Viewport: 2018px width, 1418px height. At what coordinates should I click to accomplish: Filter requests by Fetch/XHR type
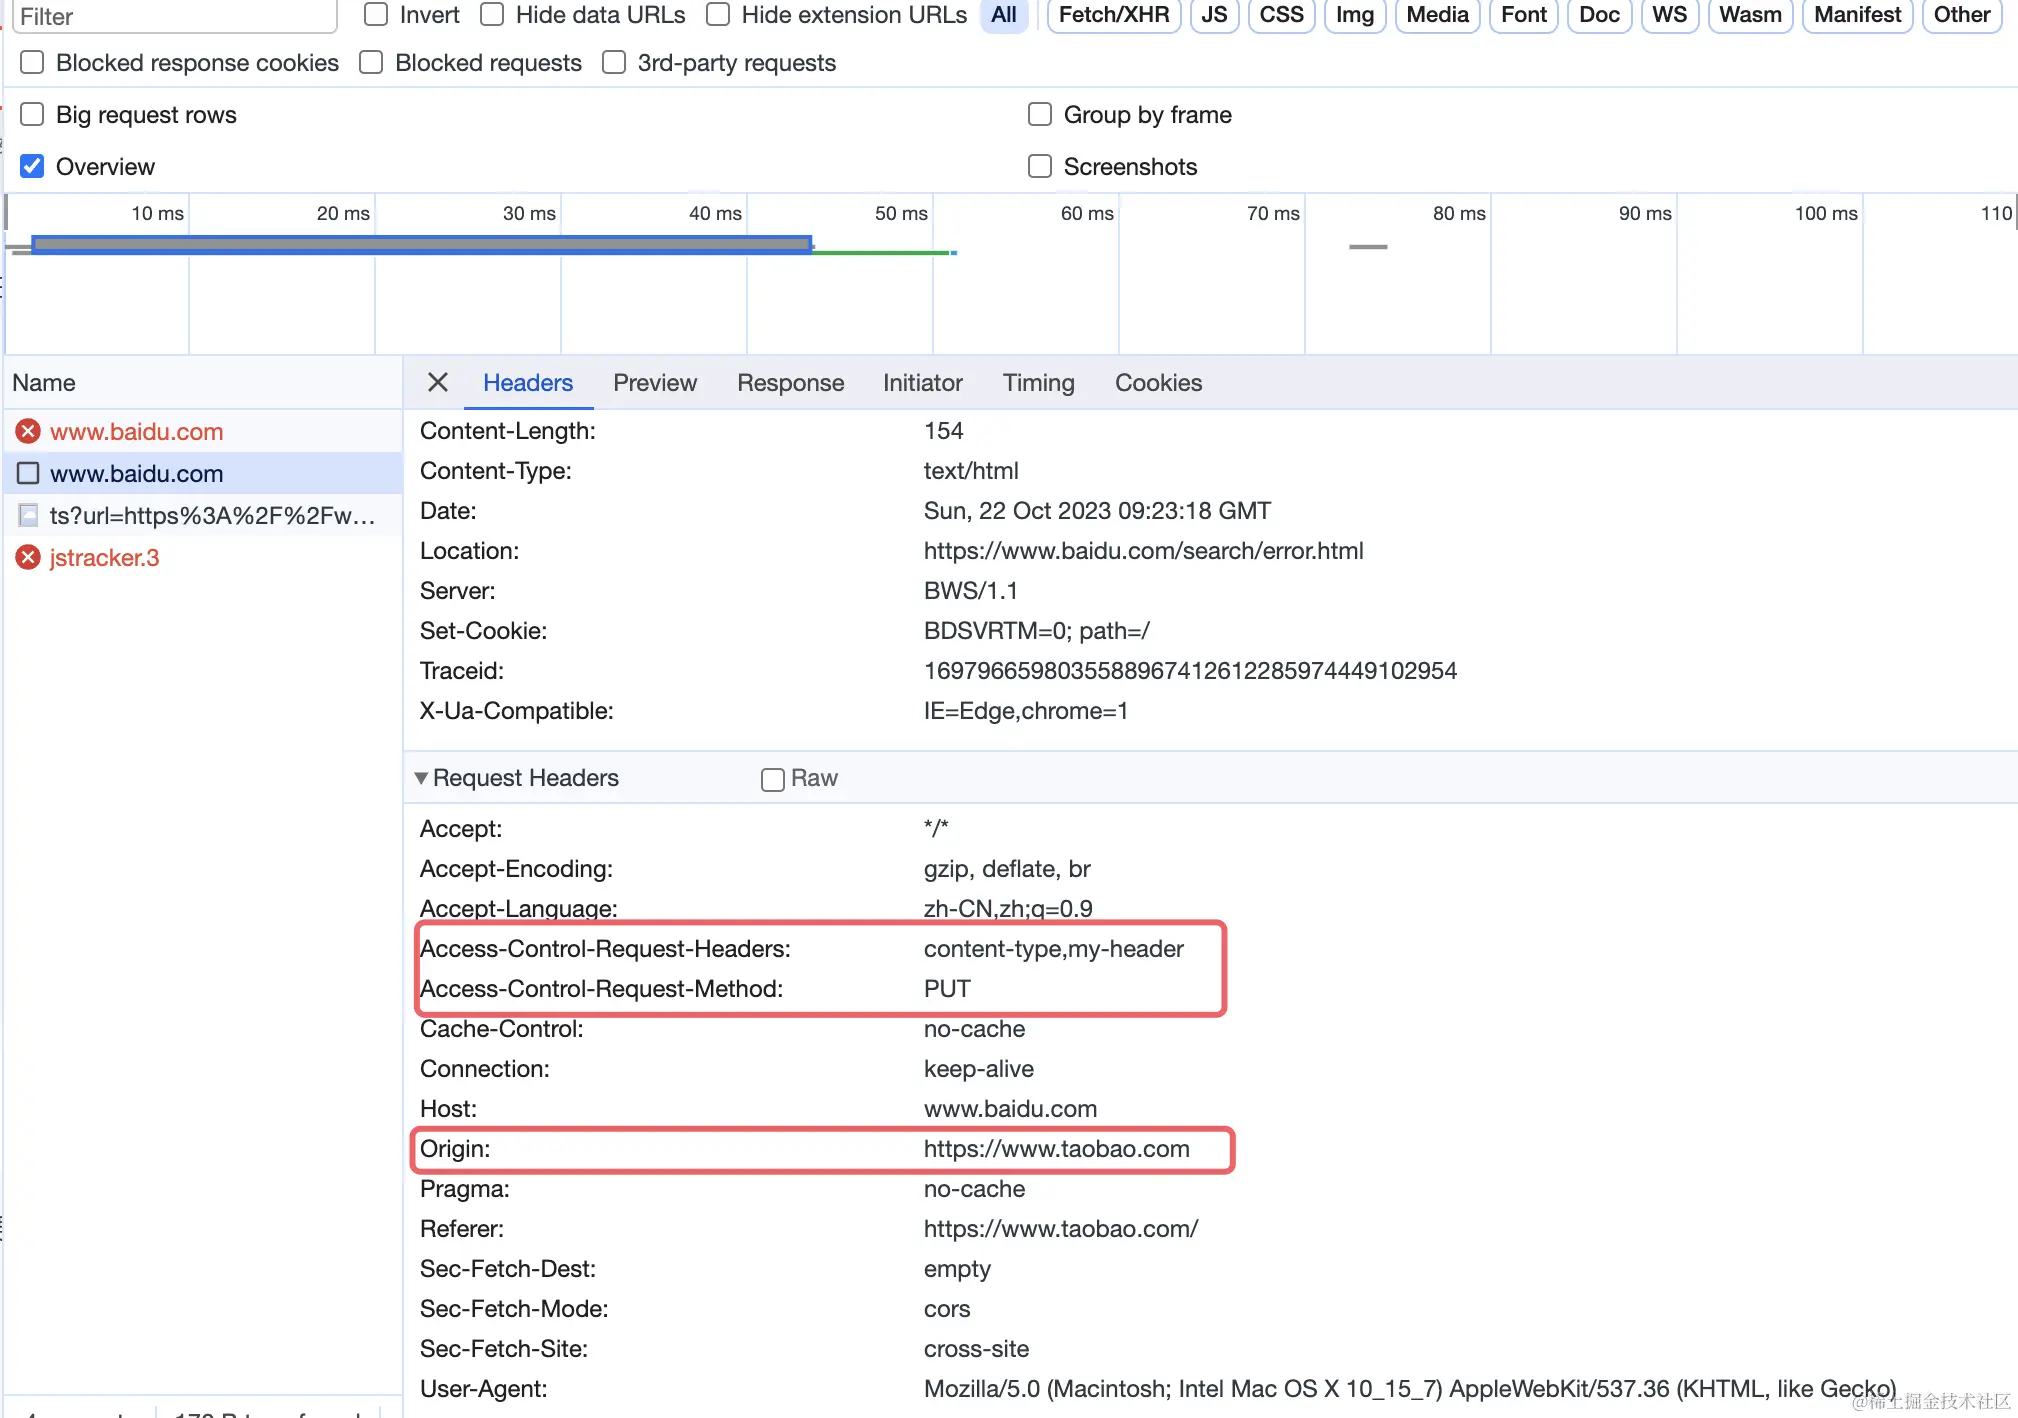pos(1113,15)
